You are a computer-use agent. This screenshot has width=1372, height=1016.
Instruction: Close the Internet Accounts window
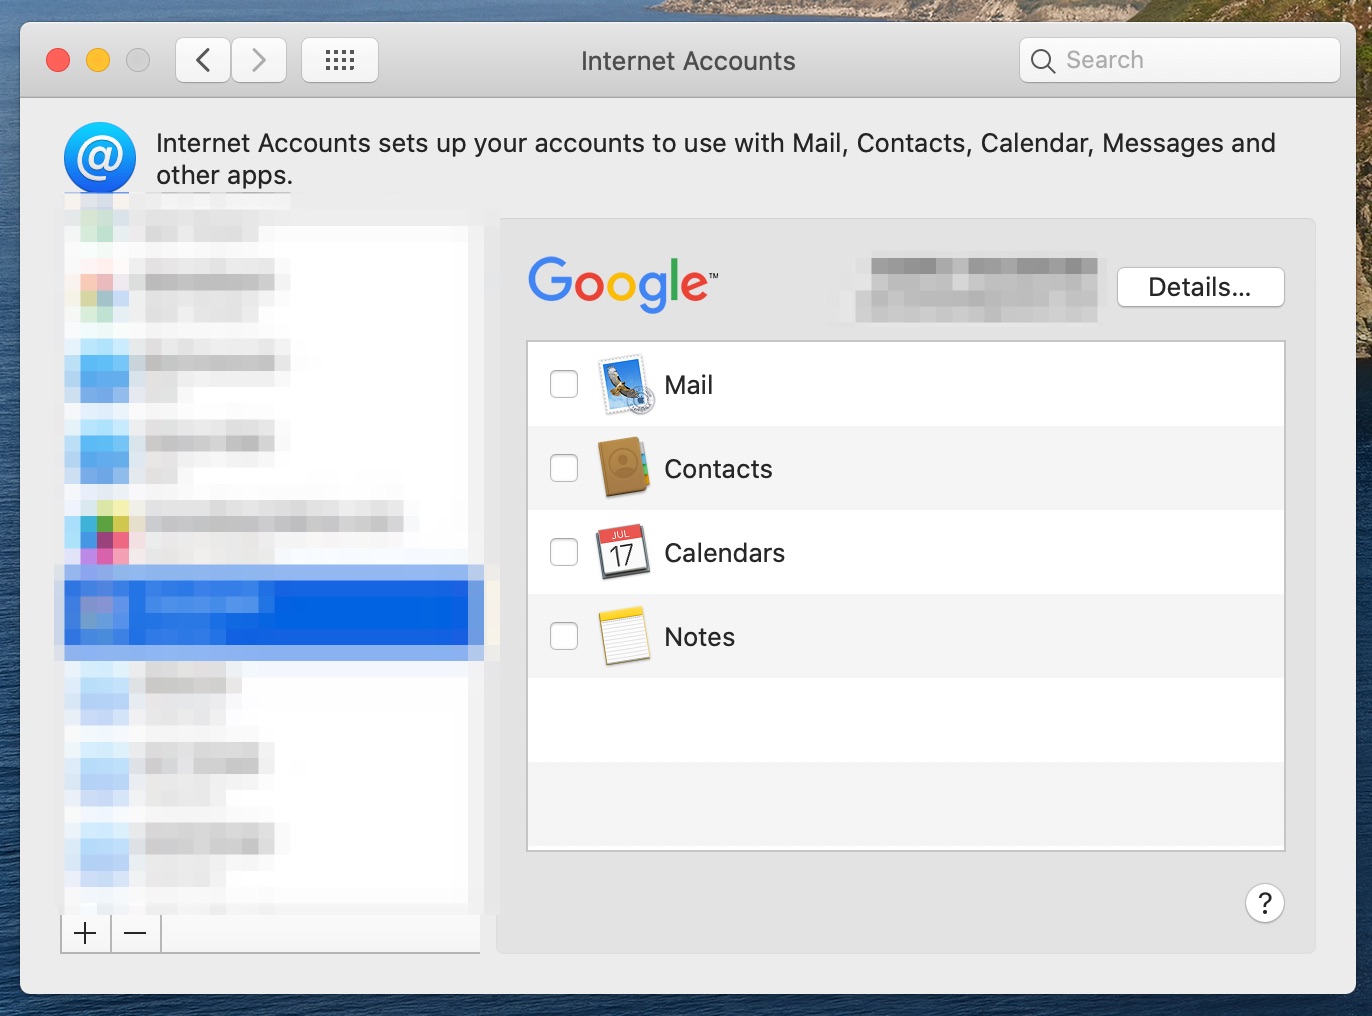click(x=58, y=60)
